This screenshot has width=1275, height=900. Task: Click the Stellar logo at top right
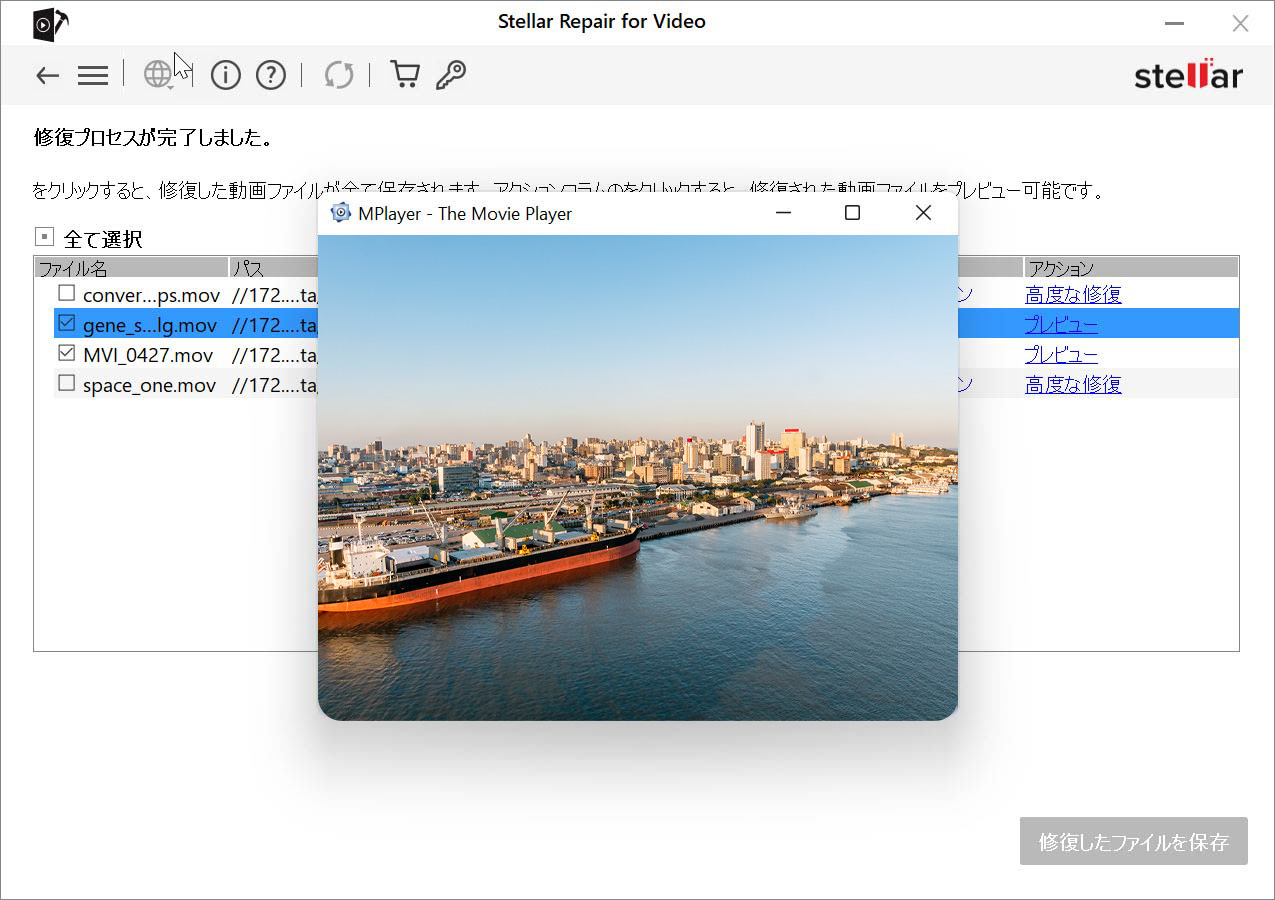pos(1188,76)
